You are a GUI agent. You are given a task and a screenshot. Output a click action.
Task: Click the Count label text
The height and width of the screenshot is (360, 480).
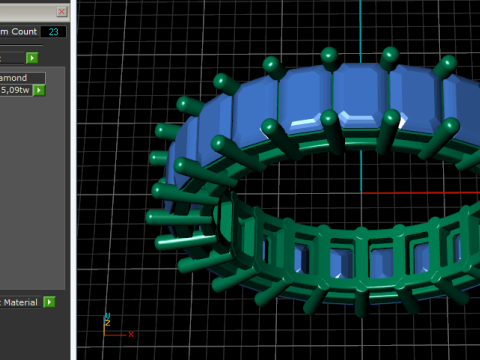pos(24,32)
